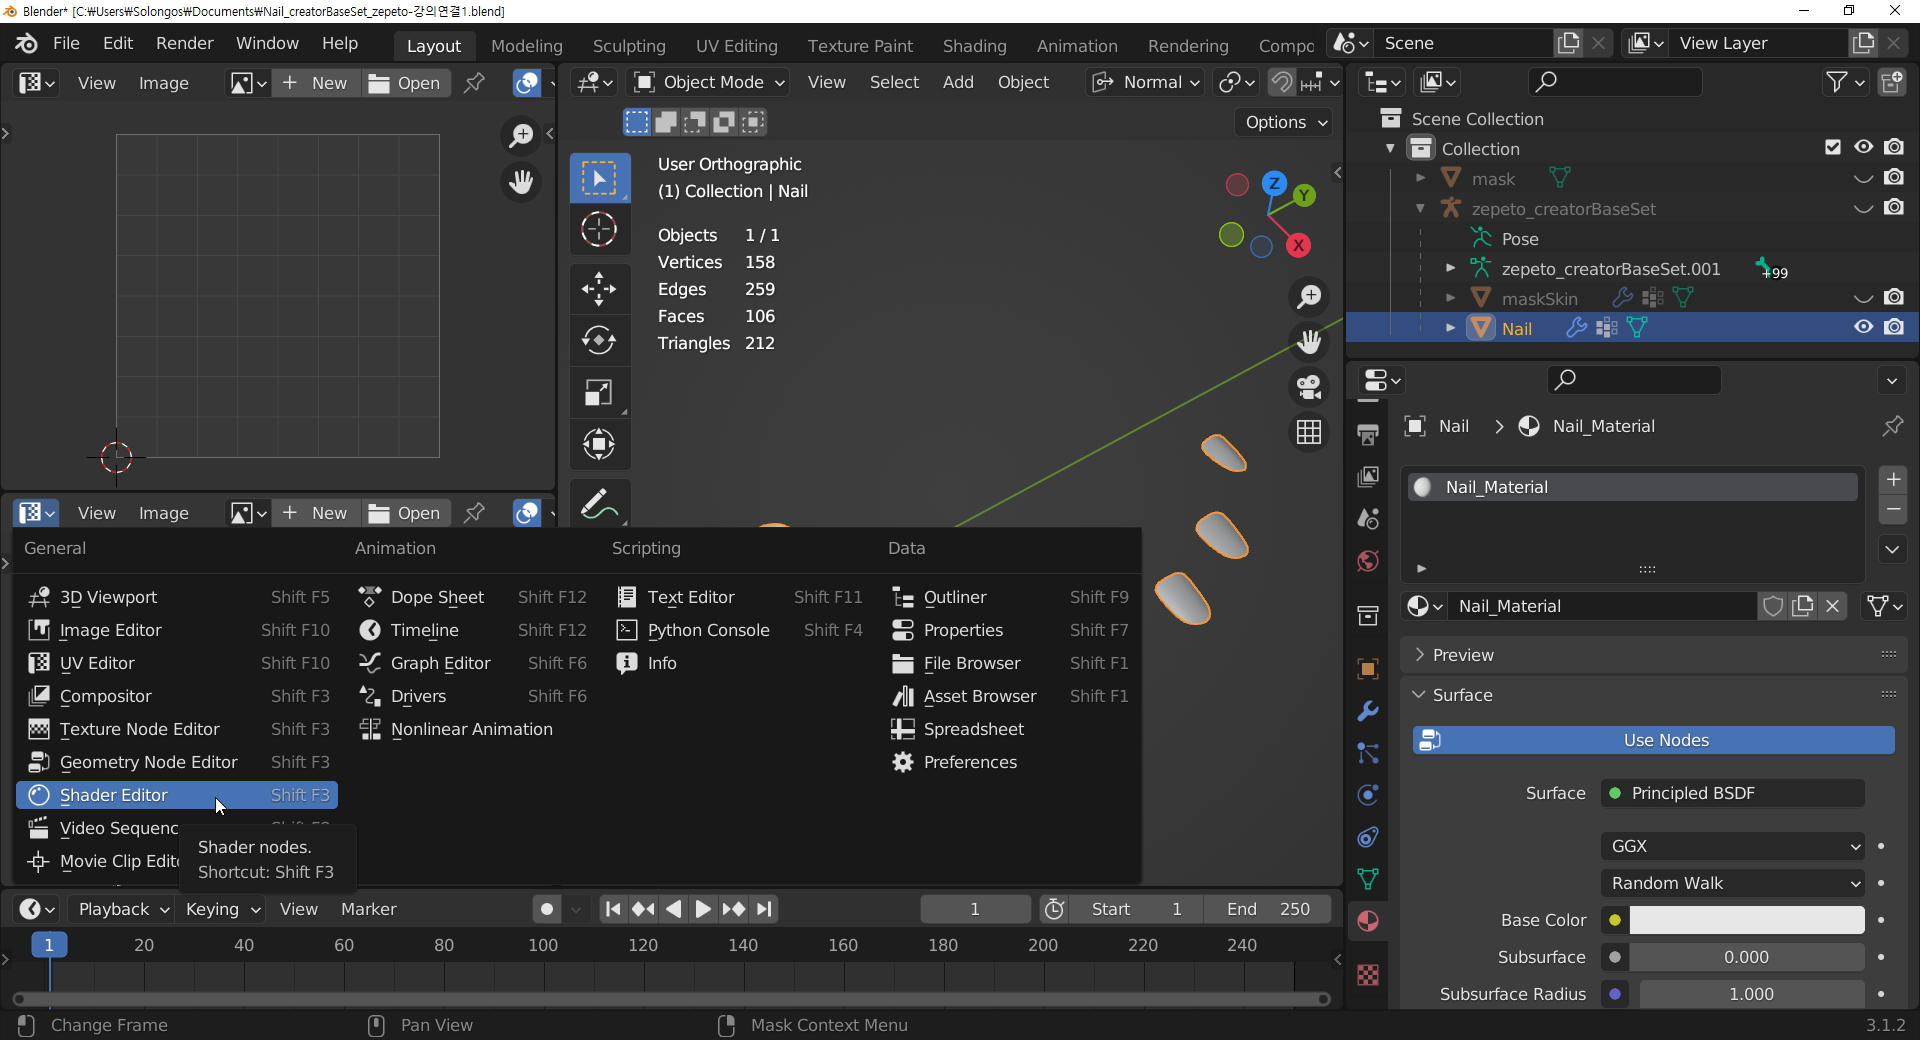
Task: Open Playback popover in timeline
Action: pos(124,909)
